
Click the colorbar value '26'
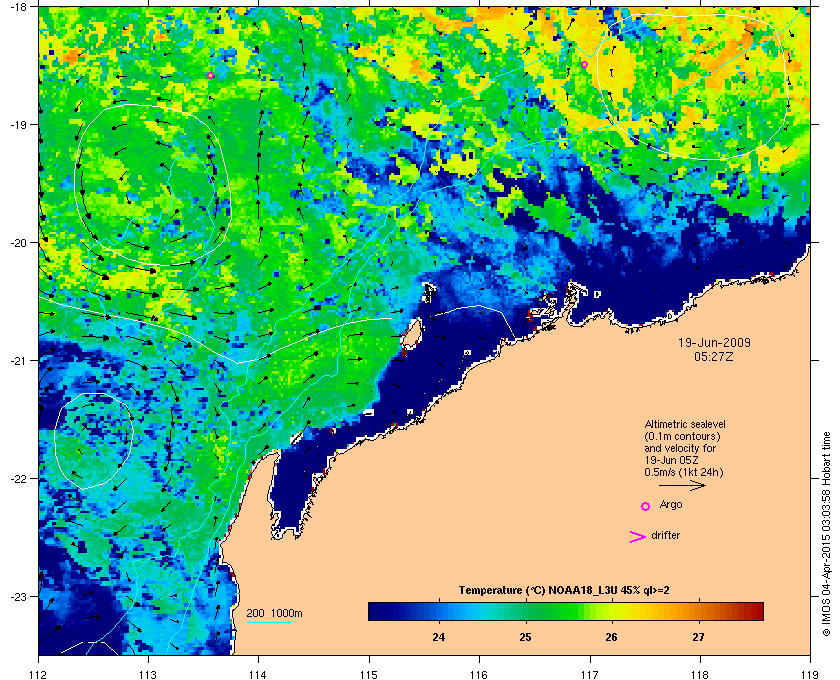coord(611,637)
